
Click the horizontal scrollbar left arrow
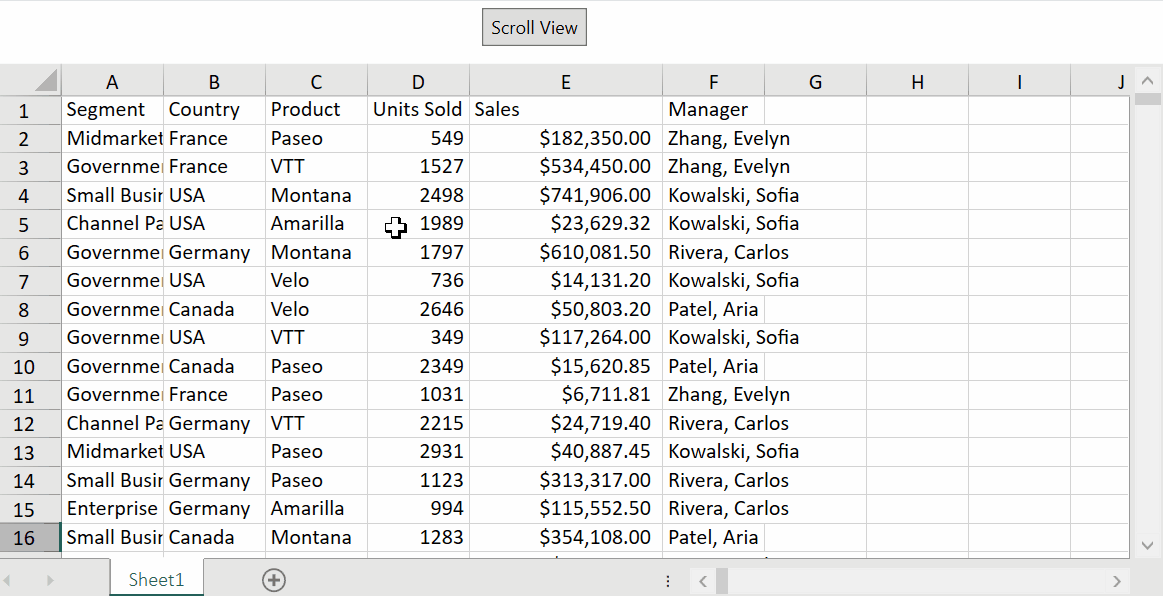tap(702, 580)
